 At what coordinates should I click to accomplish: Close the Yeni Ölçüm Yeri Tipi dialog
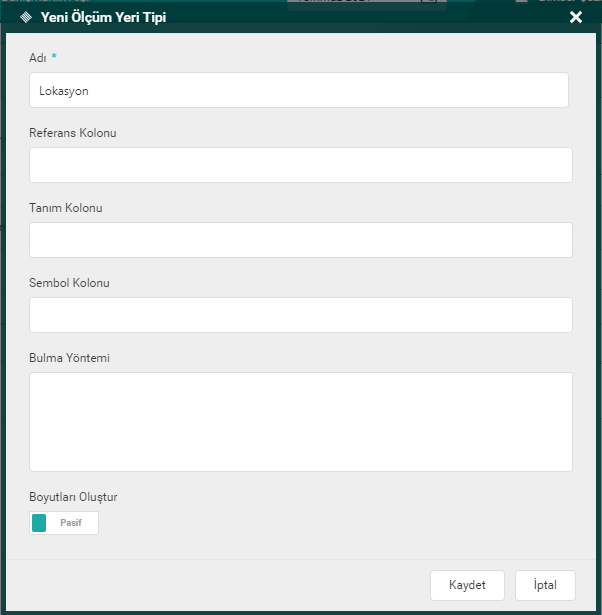click(x=575, y=17)
